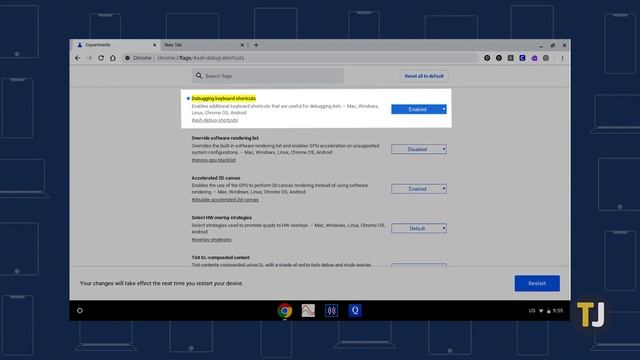Click the 'Debugging keyboard shortcuts' title
This screenshot has height=360, width=640.
point(224,98)
